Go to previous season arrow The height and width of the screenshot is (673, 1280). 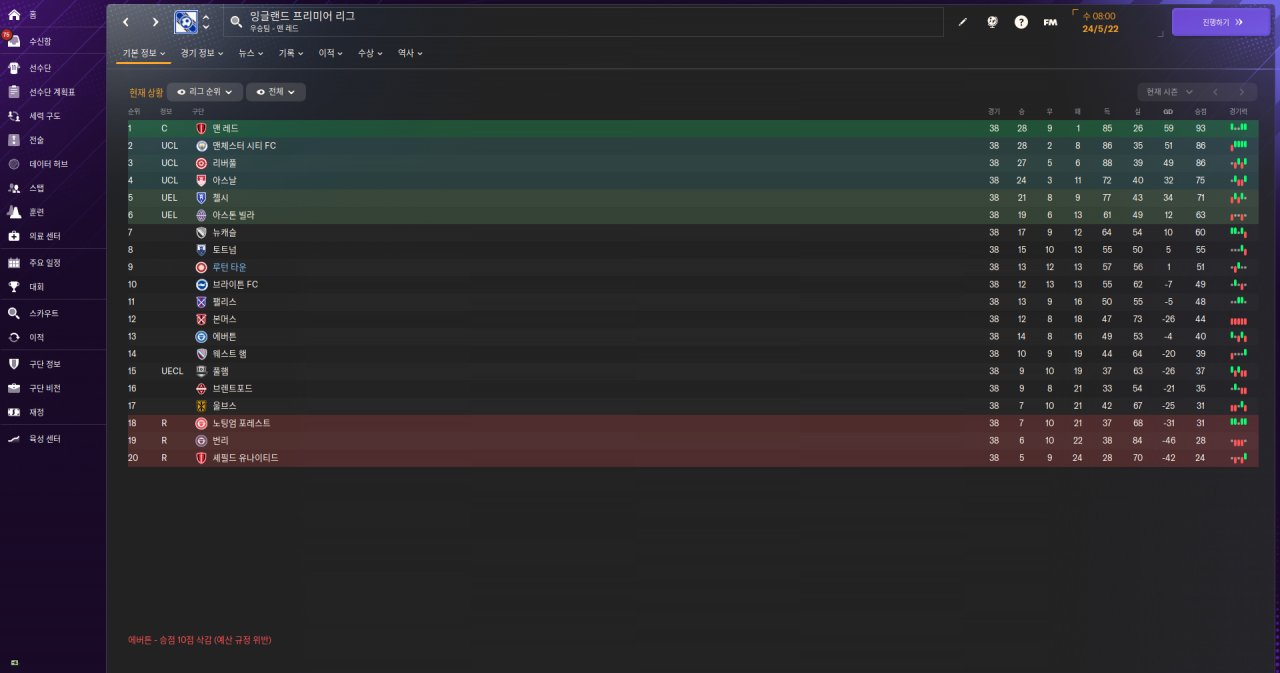[1215, 92]
